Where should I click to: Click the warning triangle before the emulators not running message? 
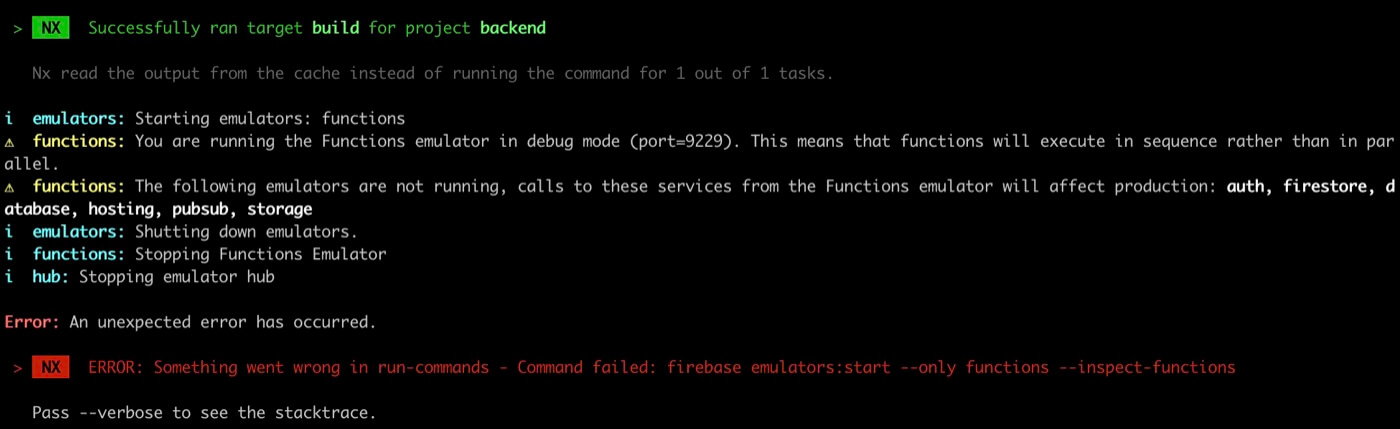click(x=9, y=187)
